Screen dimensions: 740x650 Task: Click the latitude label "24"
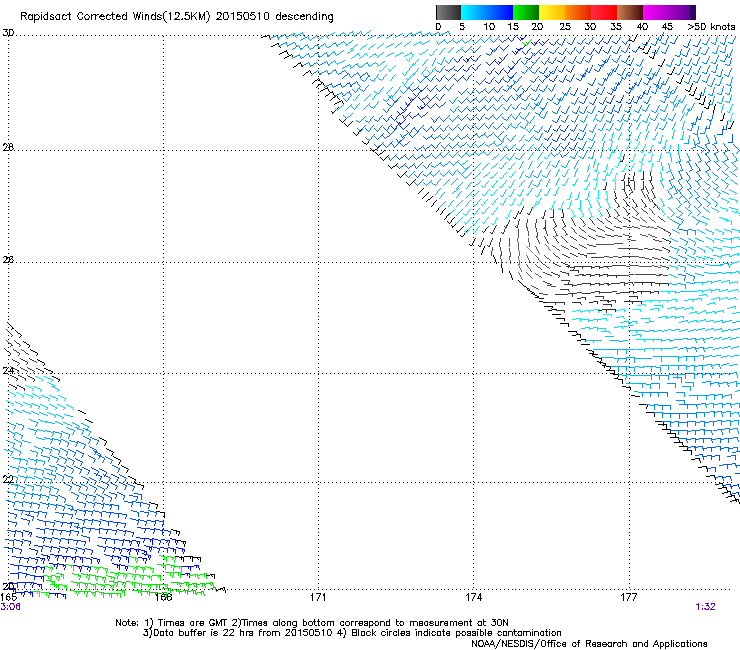coord(8,371)
